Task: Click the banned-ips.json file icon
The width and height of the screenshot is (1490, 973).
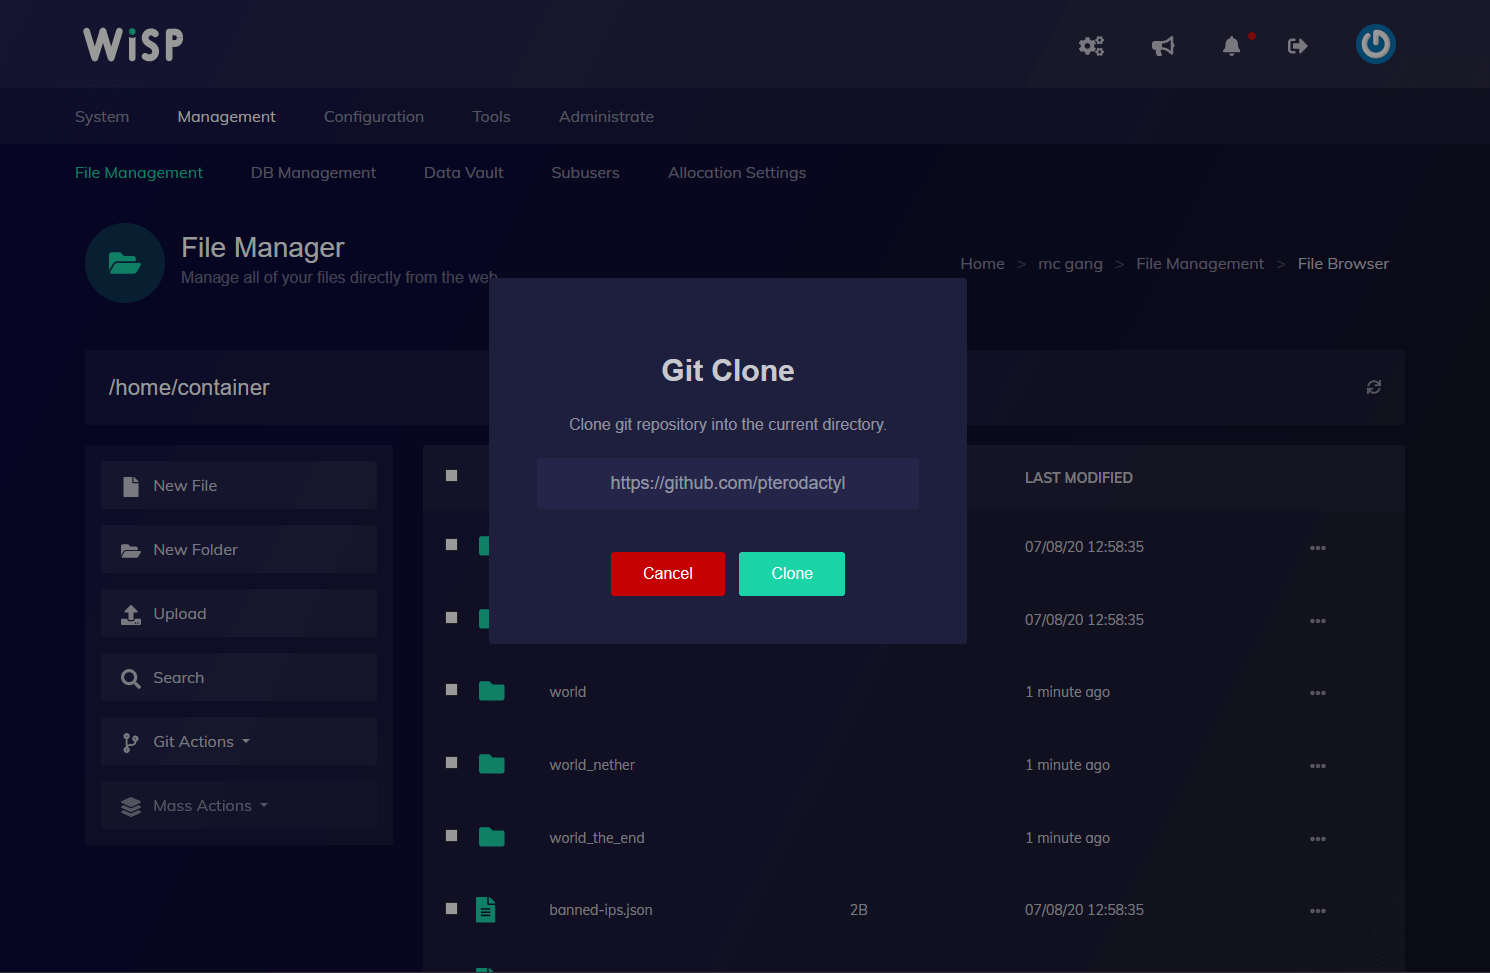Action: click(486, 909)
